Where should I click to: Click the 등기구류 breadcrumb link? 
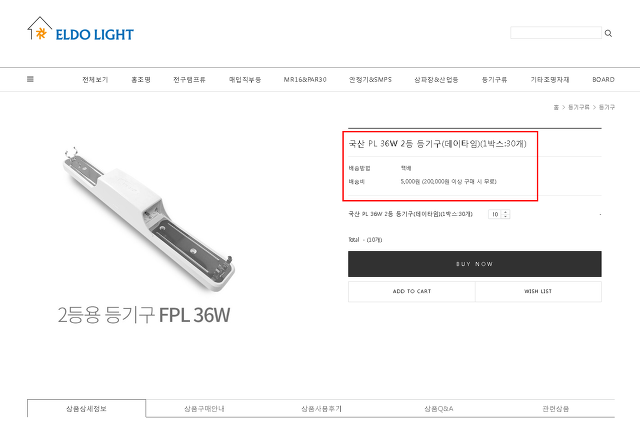(579, 107)
